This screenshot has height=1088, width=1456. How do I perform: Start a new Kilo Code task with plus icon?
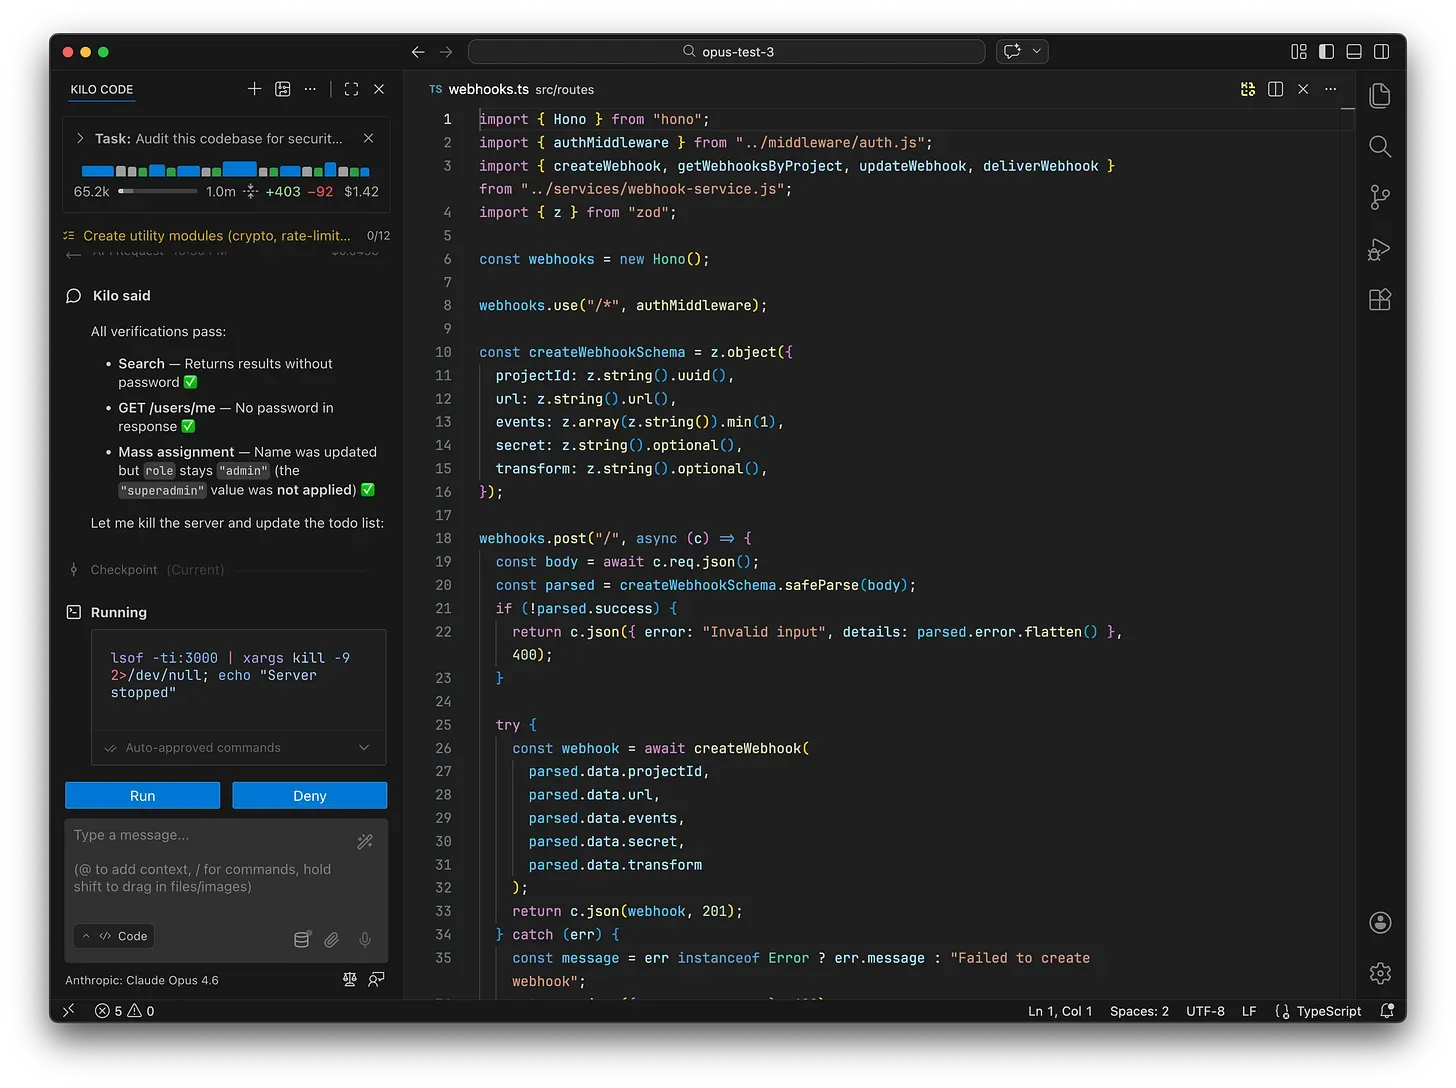pos(254,89)
